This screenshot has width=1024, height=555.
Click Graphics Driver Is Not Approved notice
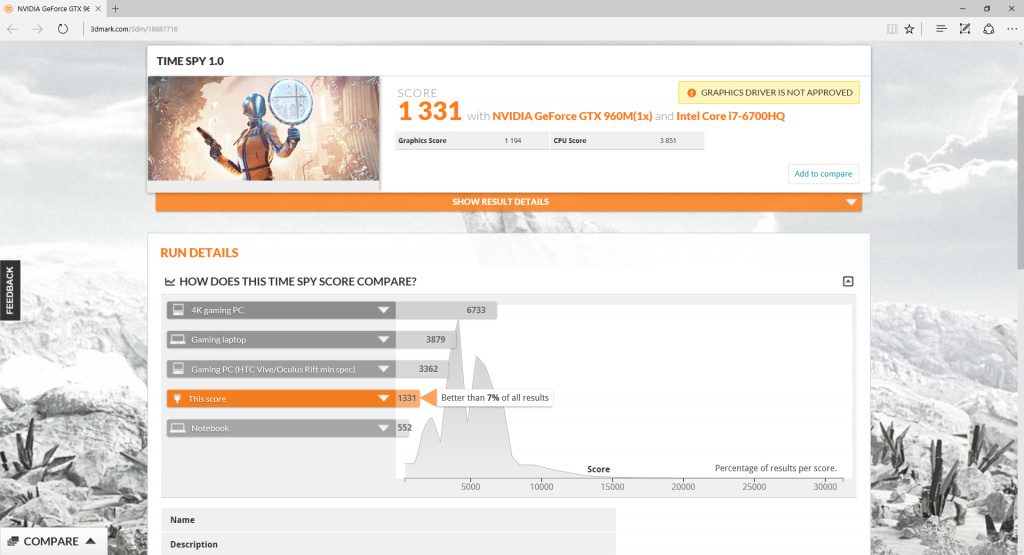(x=769, y=93)
